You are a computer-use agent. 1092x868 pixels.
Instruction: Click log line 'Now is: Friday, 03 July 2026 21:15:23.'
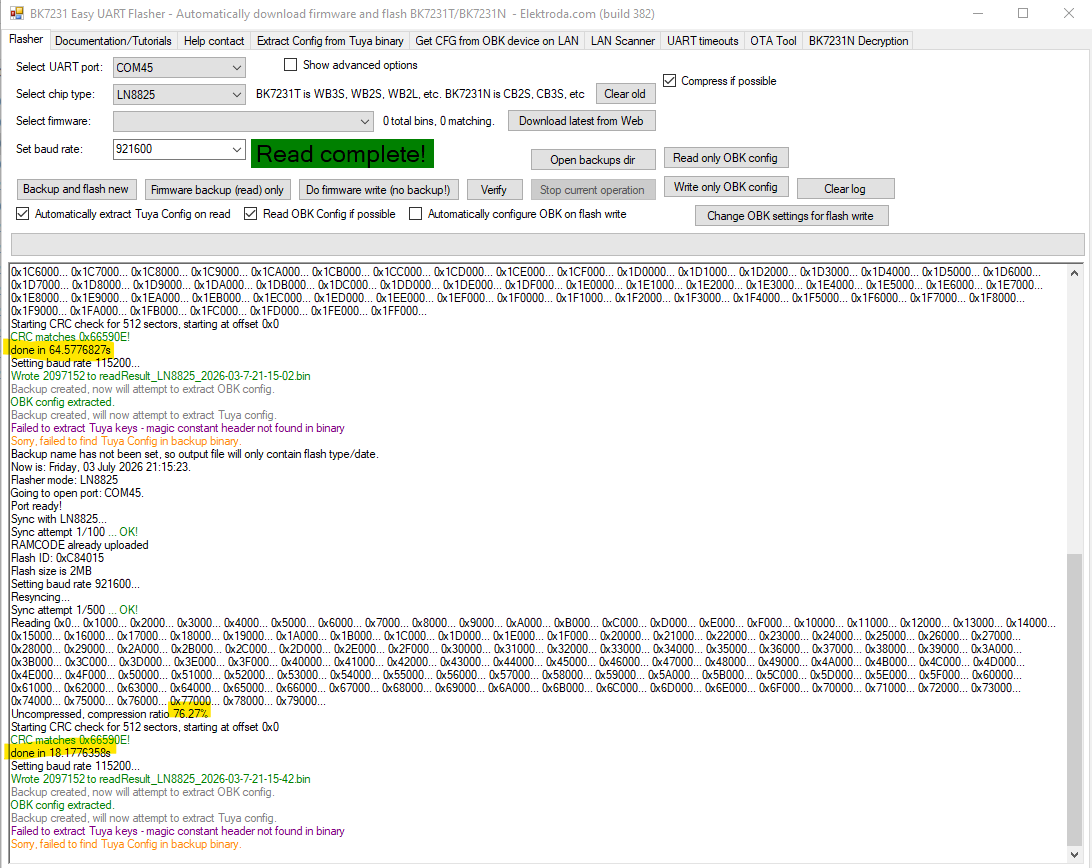click(x=101, y=467)
